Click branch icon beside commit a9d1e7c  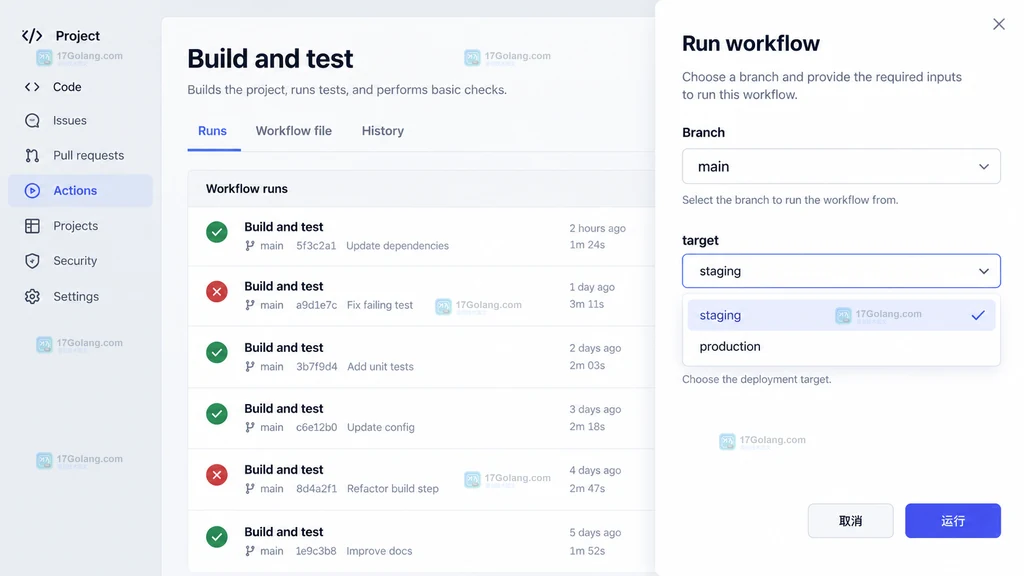(x=249, y=305)
